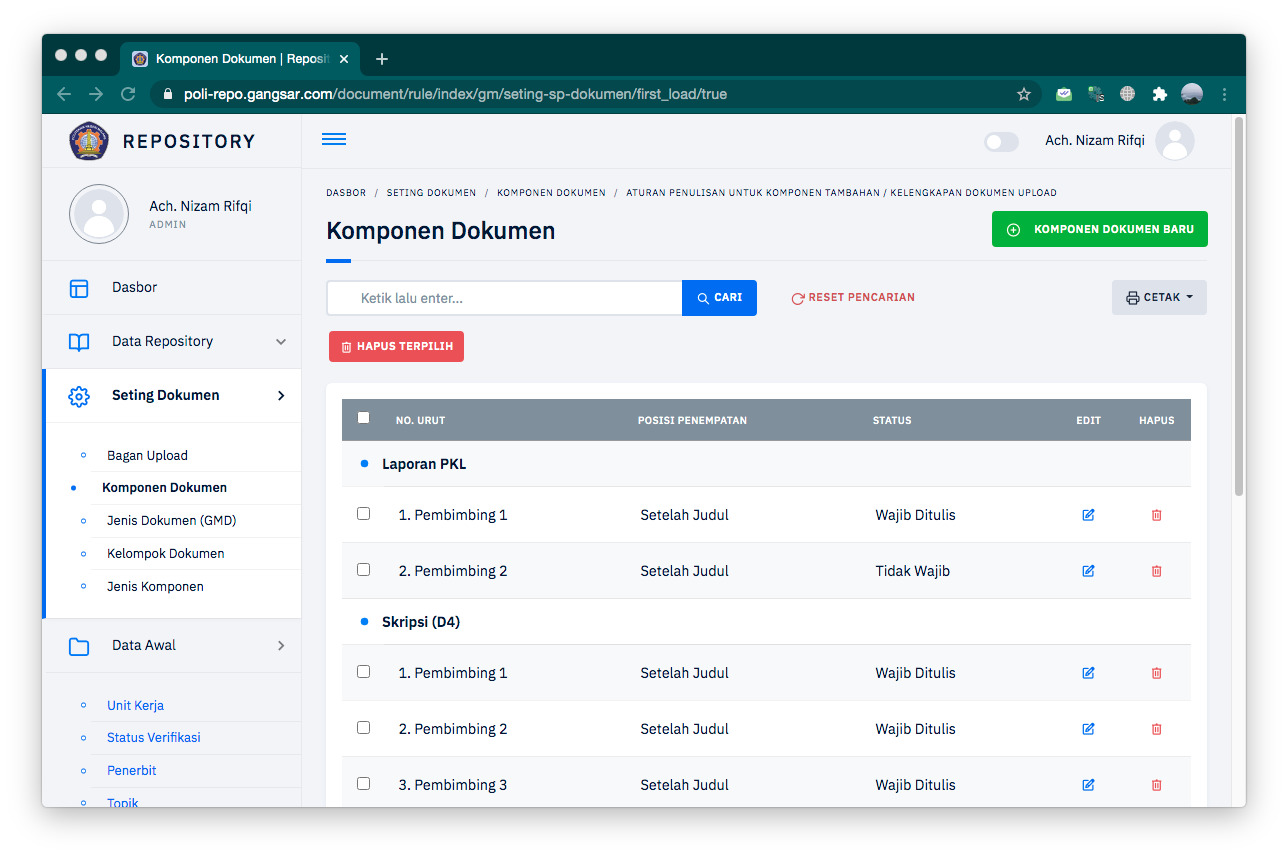Go to Dasbor in the sidebar

[x=134, y=288]
